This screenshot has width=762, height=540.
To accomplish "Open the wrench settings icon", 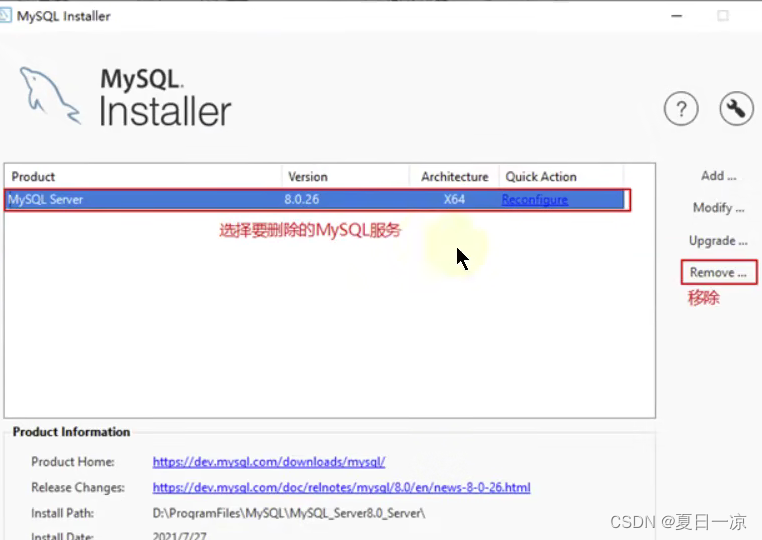I will tap(736, 108).
